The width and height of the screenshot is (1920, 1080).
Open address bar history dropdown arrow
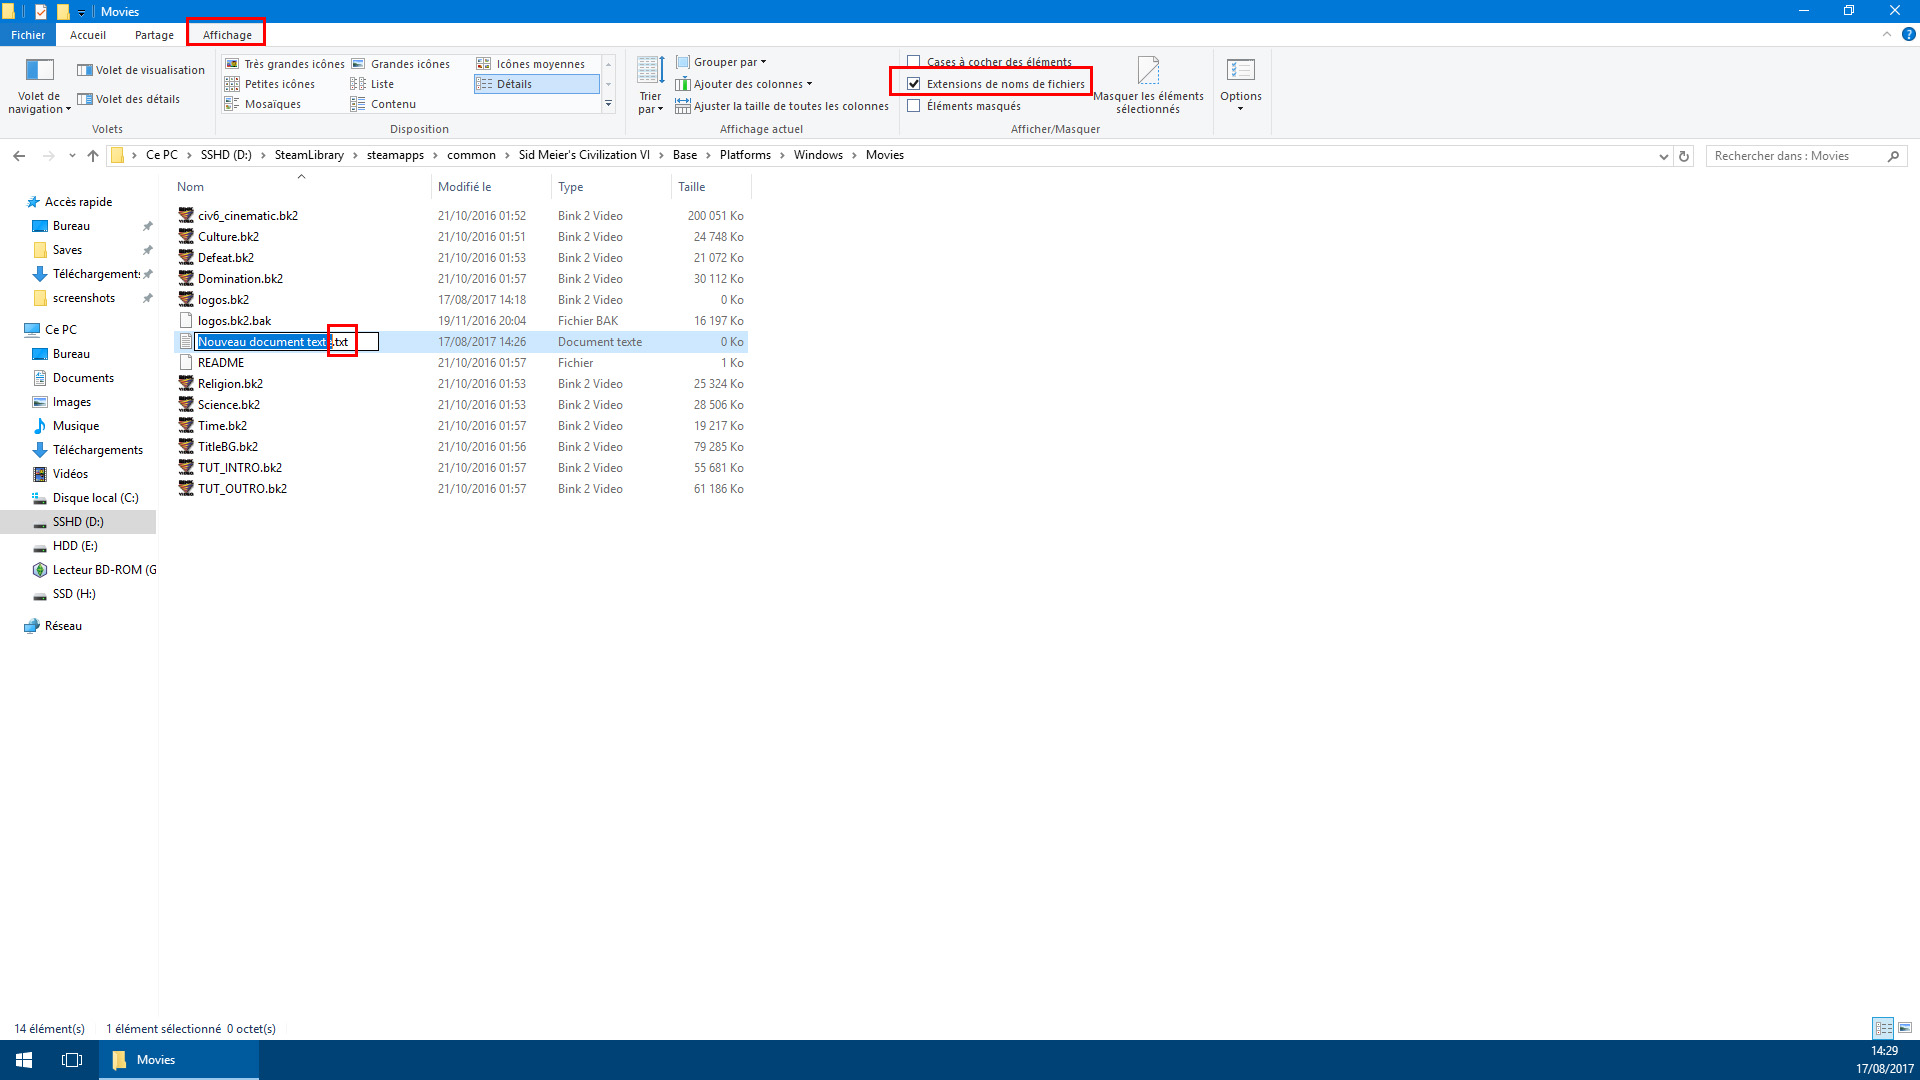tap(1663, 156)
